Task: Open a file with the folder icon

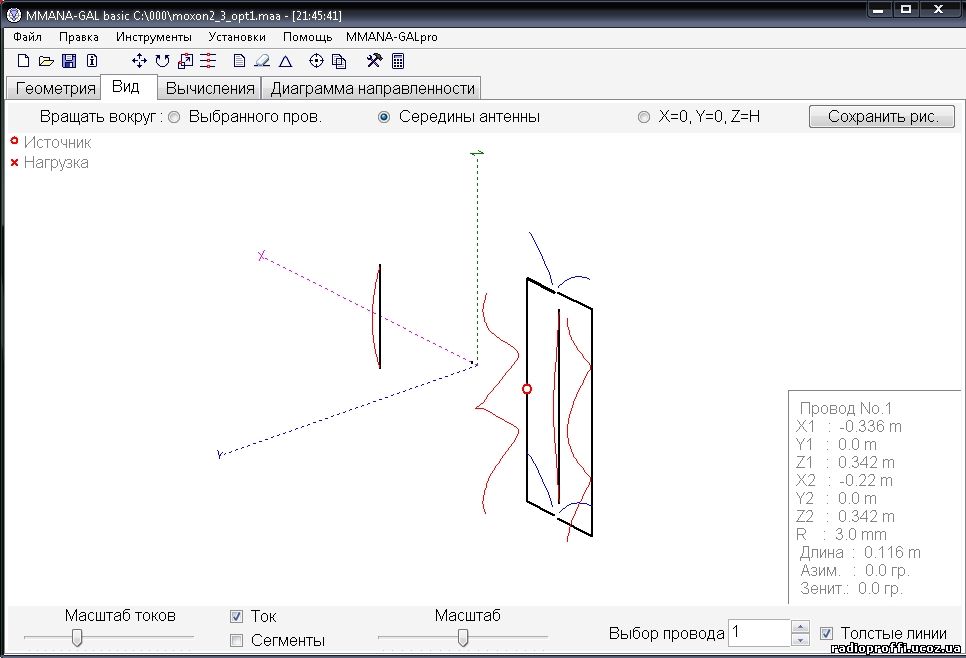Action: pyautogui.click(x=46, y=60)
